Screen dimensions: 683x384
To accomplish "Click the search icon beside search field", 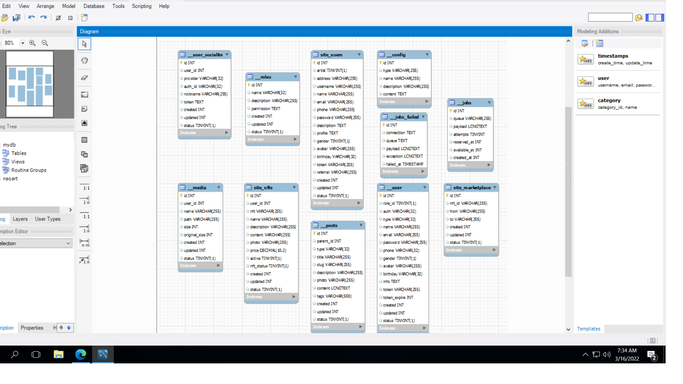I will [639, 17].
